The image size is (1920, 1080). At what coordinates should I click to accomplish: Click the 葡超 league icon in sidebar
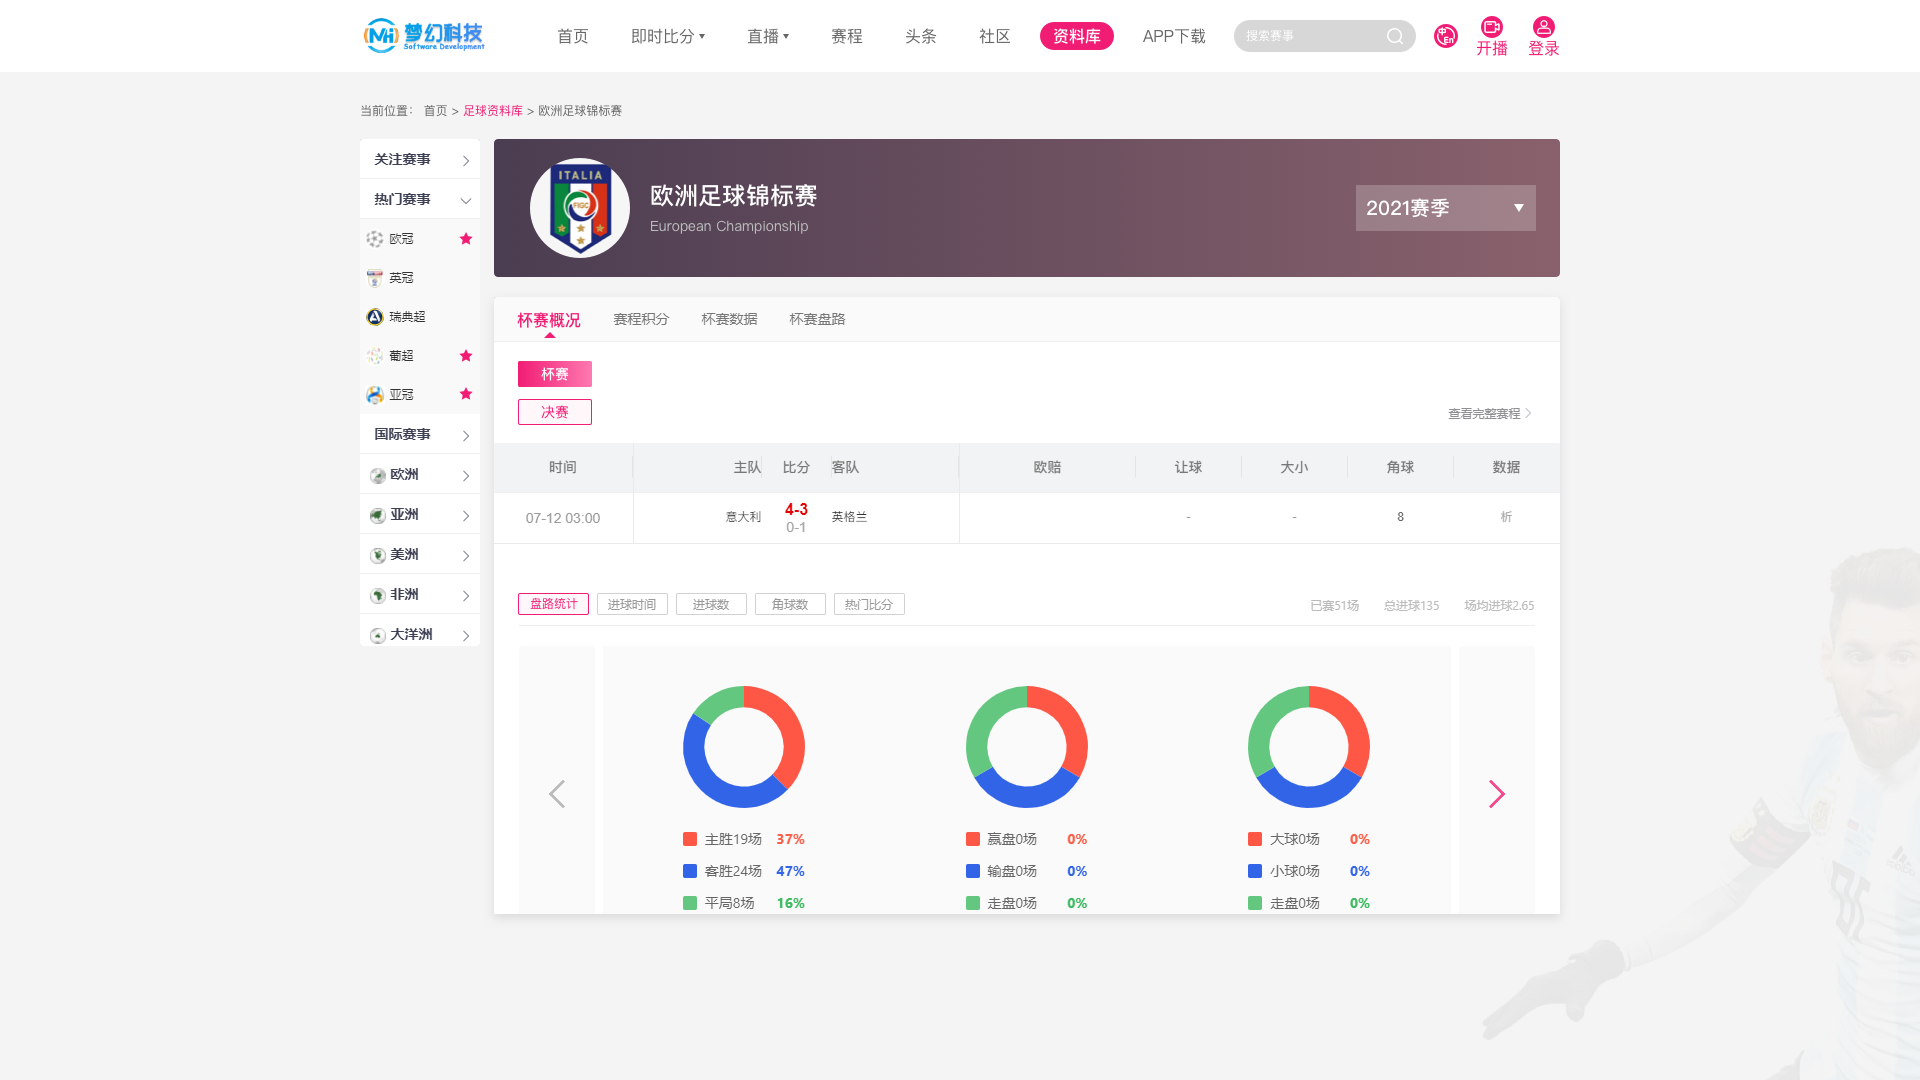coord(375,356)
